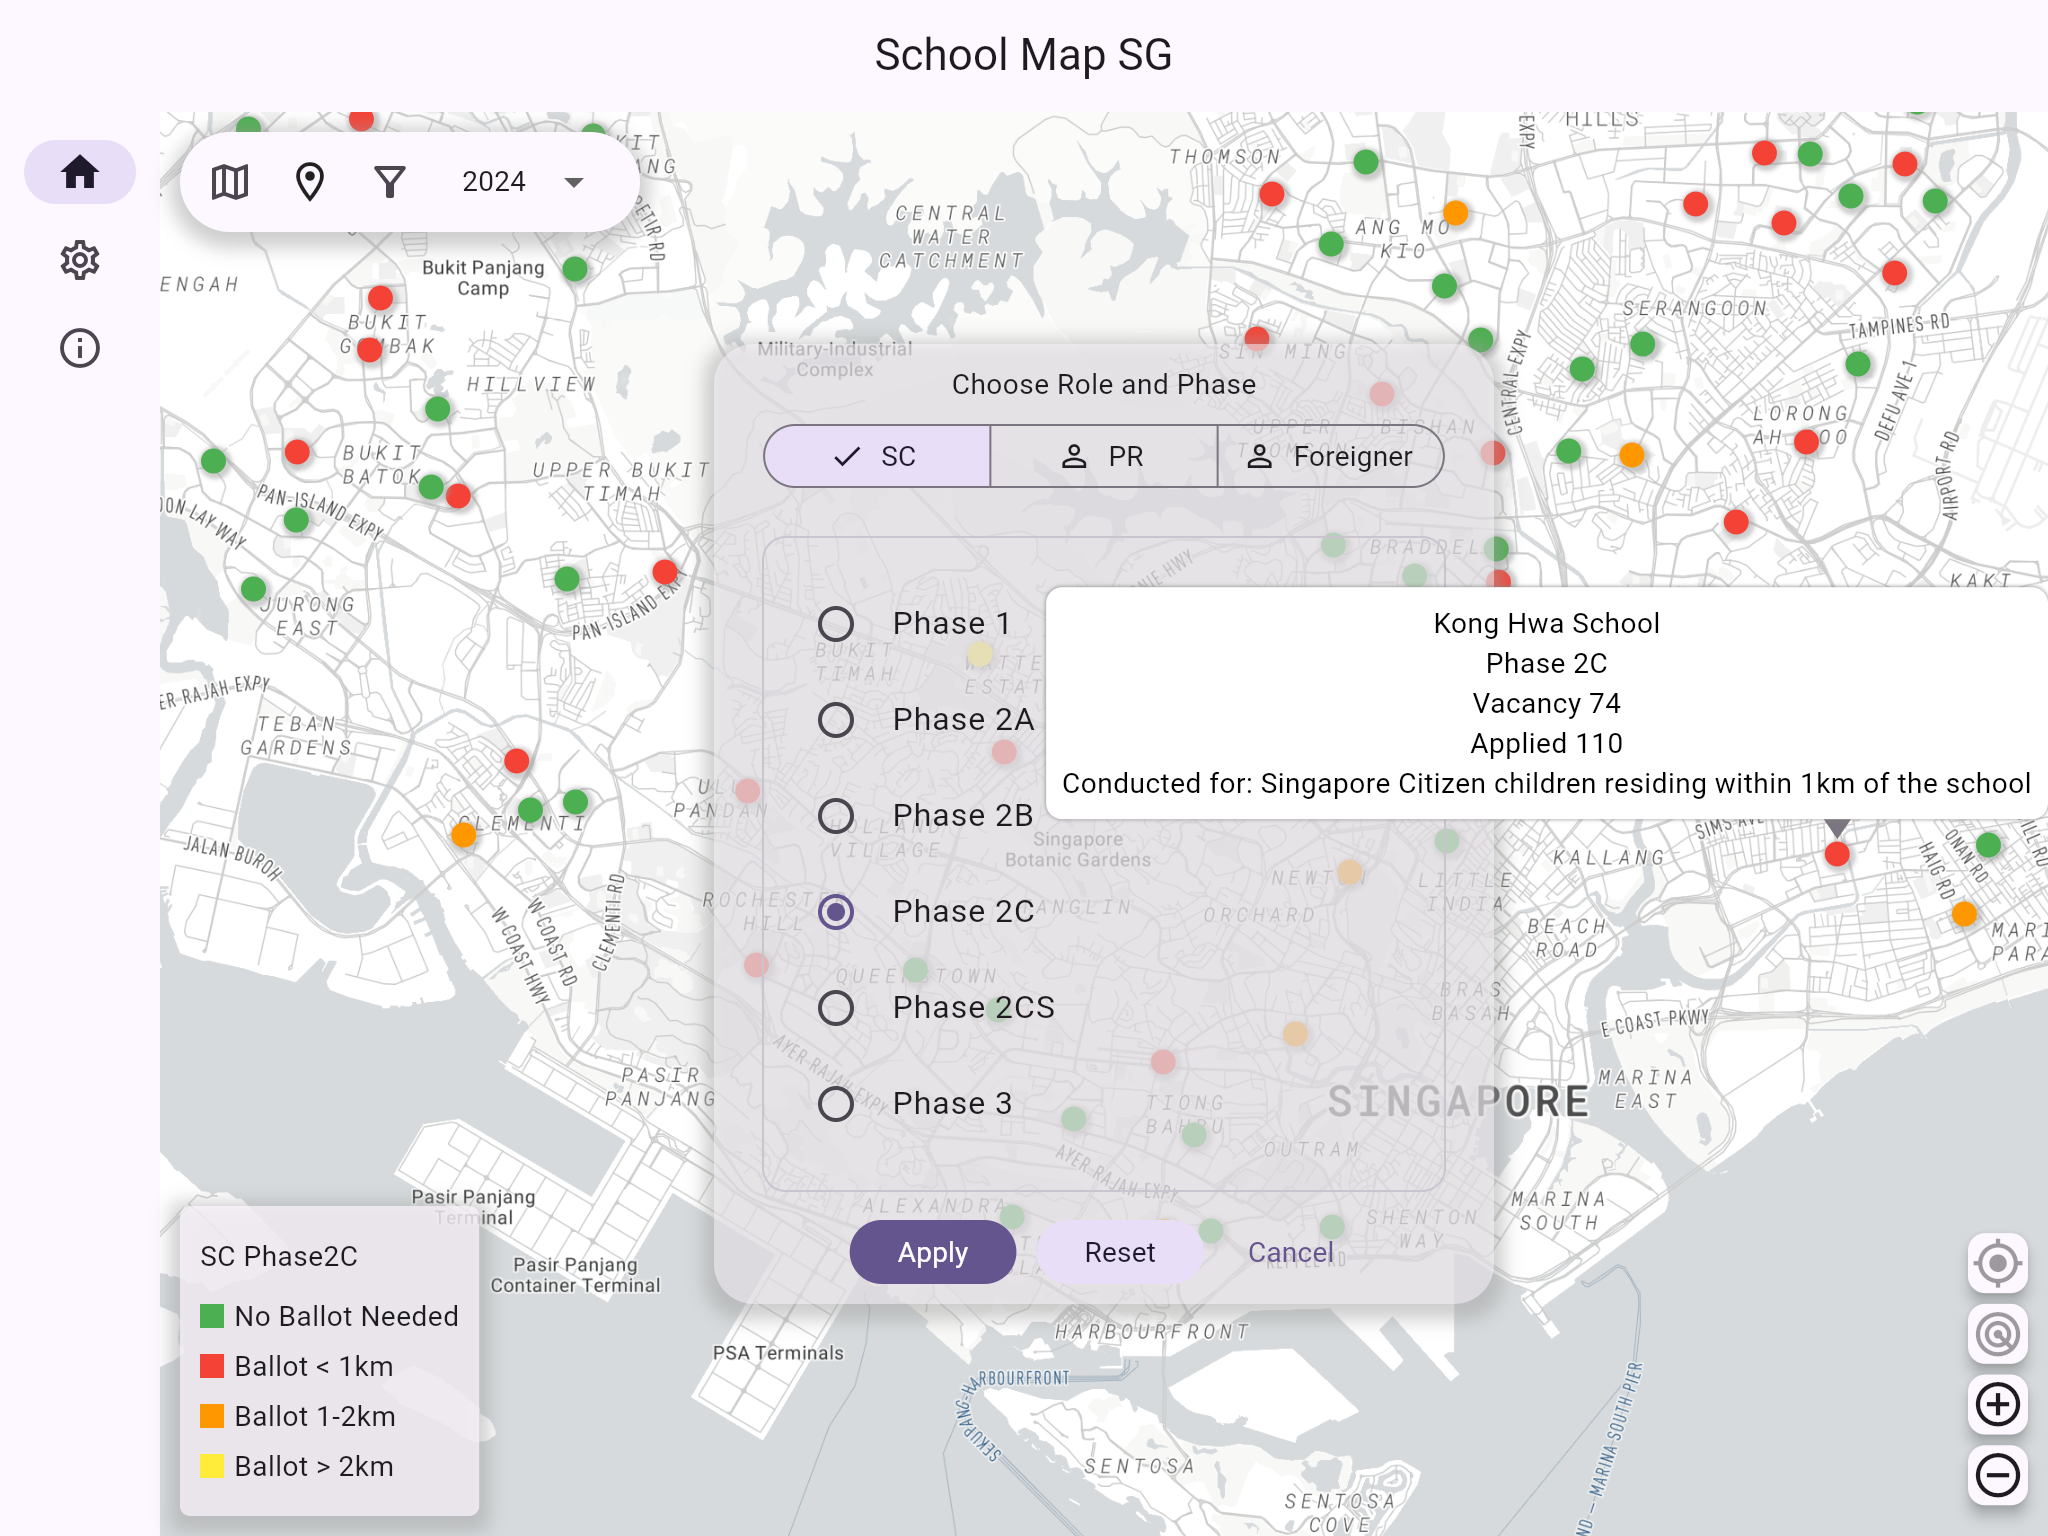
Task: Select the Phase 1 radio button
Action: 836,624
